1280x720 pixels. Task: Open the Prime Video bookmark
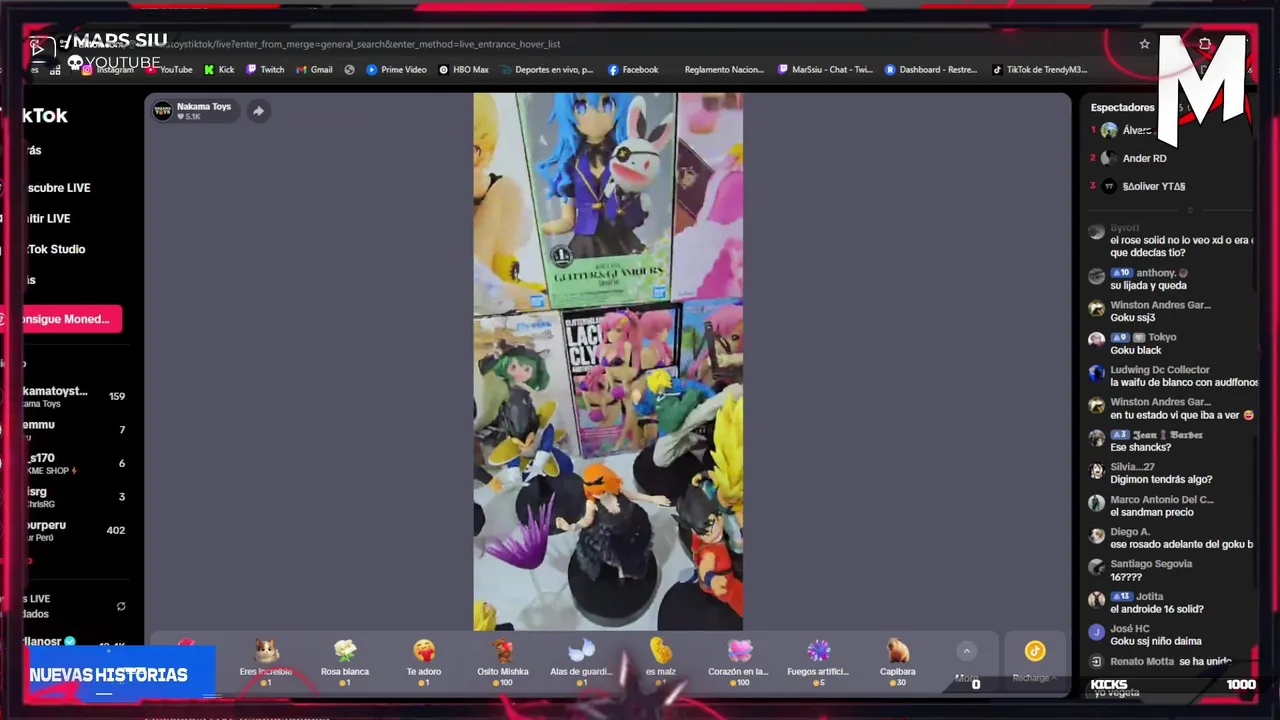(x=397, y=70)
